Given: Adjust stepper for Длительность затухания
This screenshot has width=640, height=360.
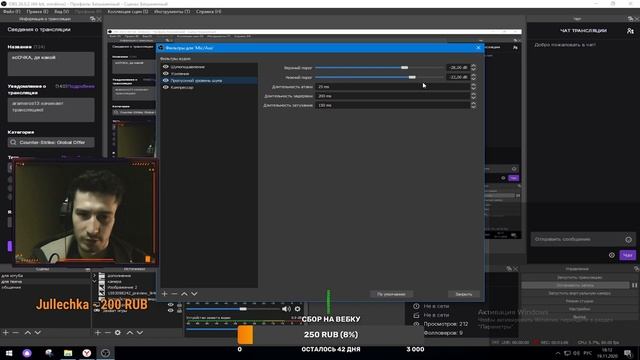Looking at the screenshot, I should tap(473, 105).
